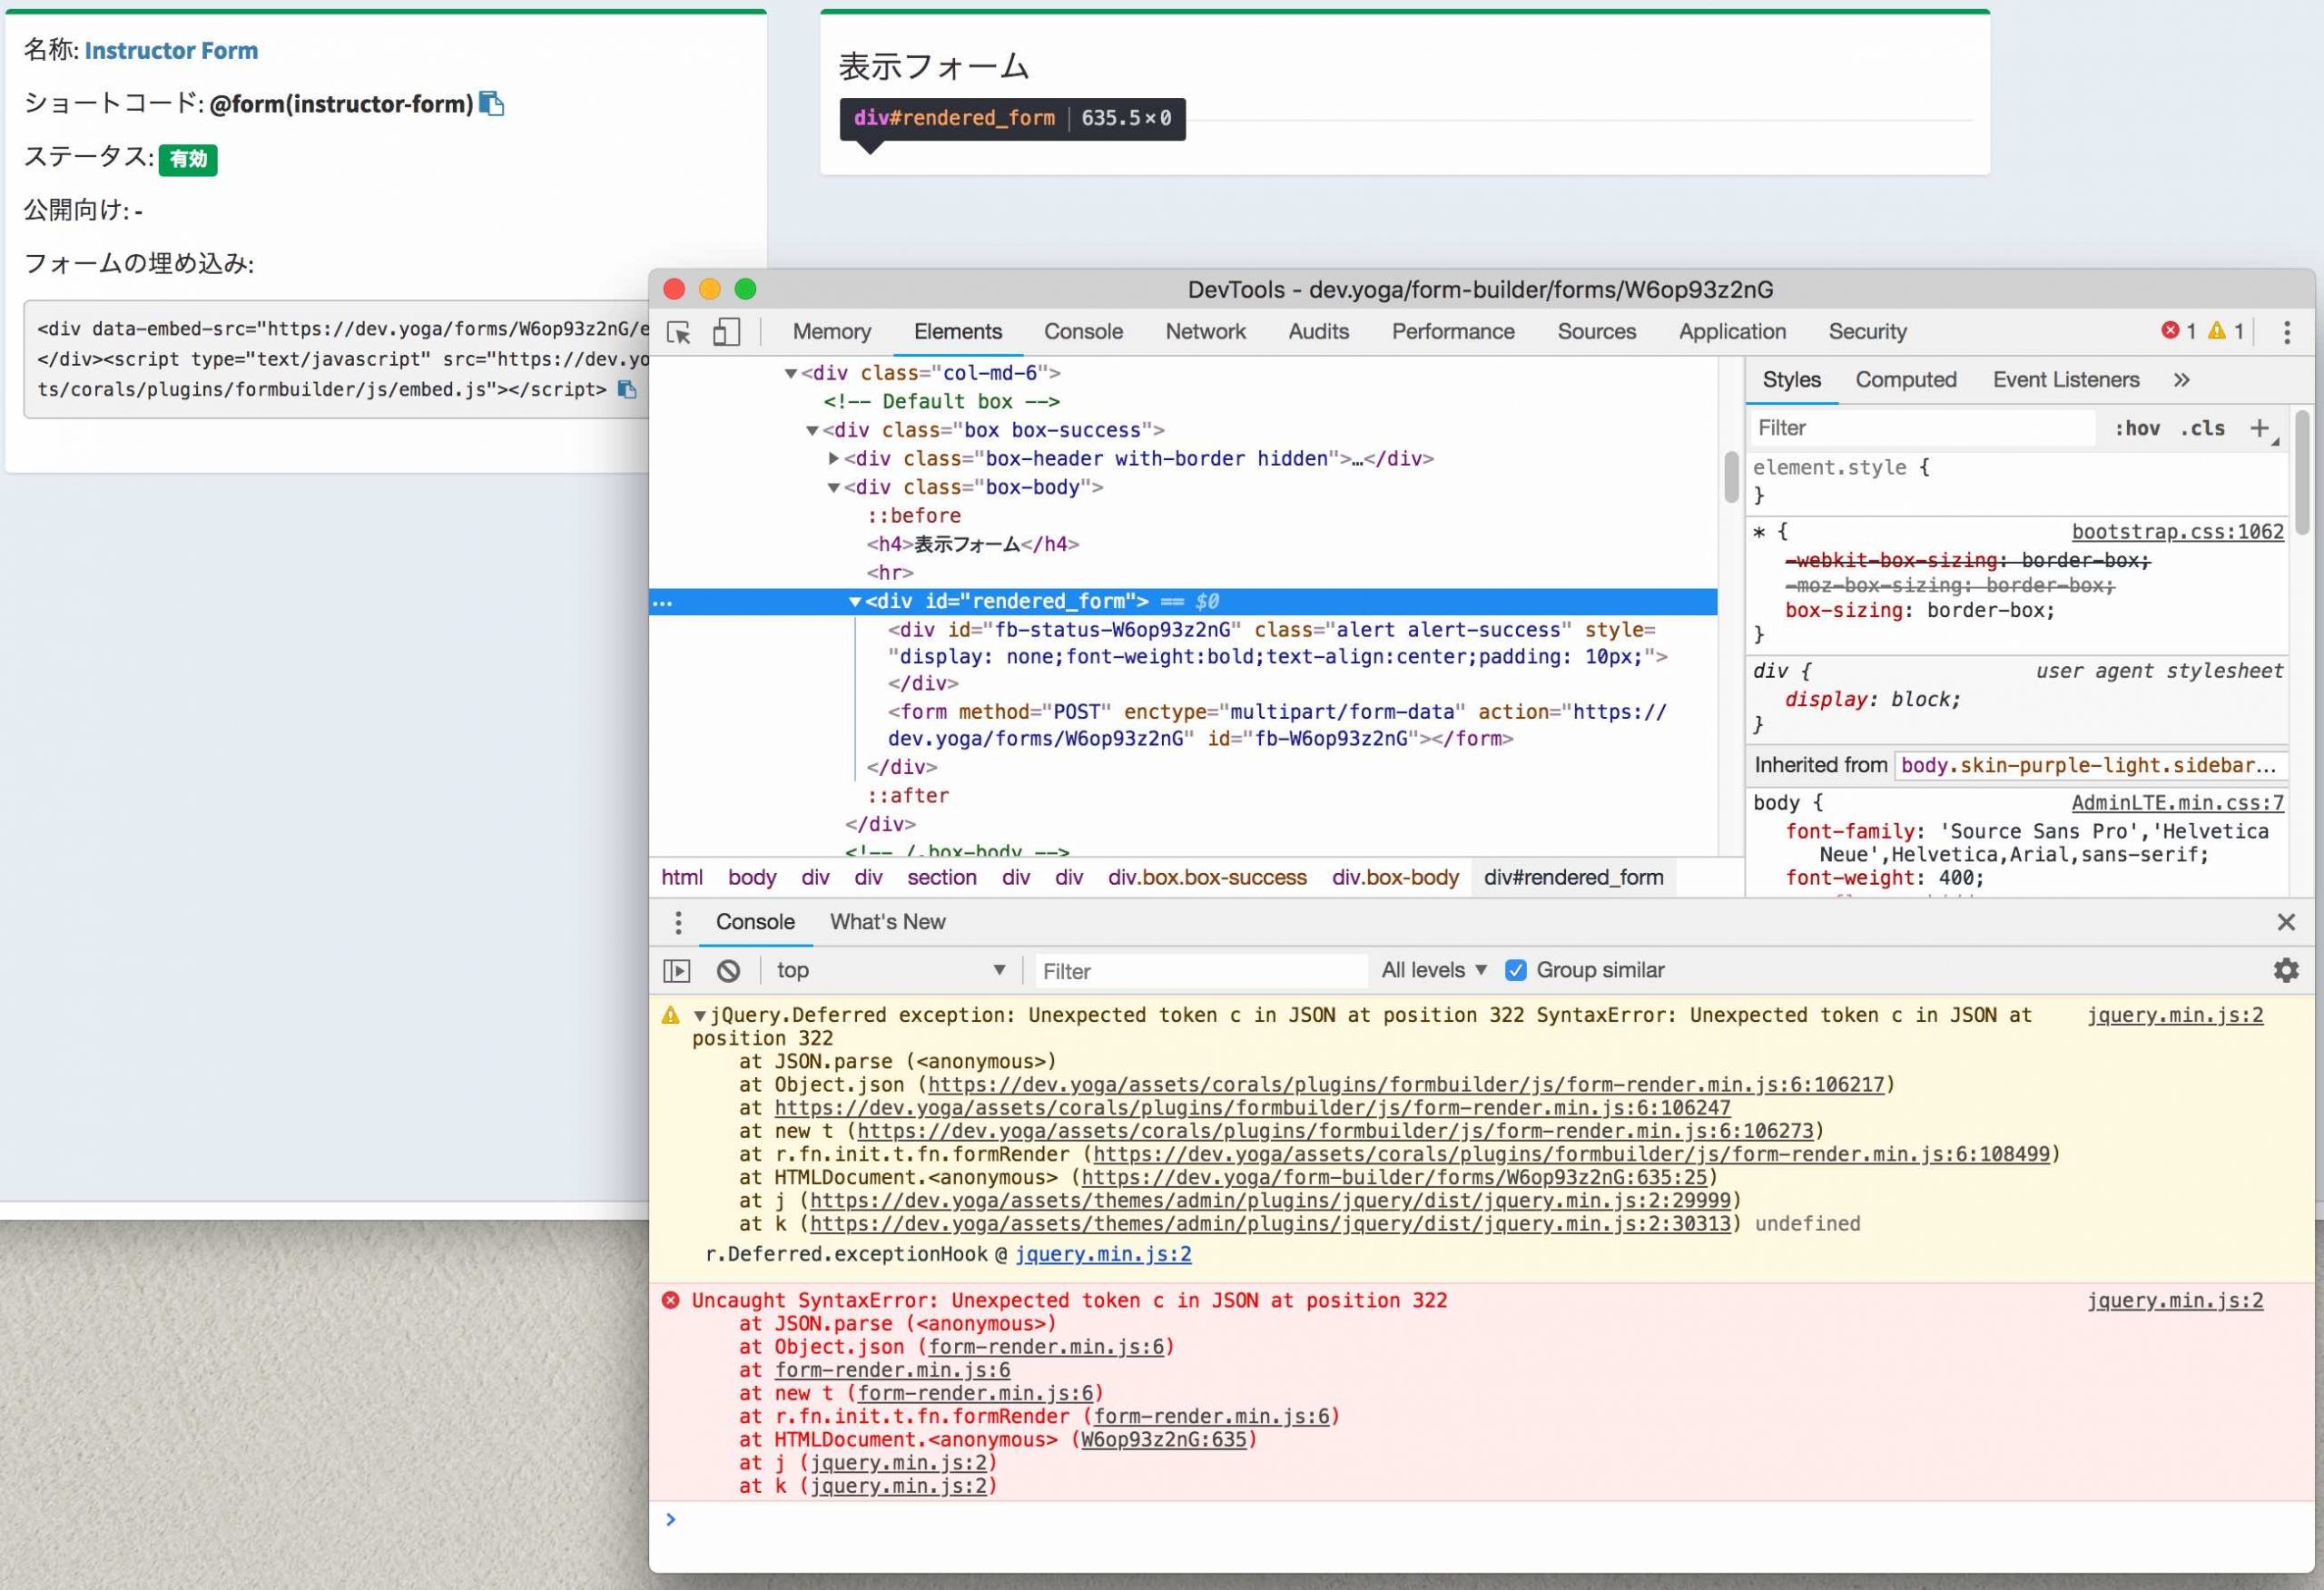The width and height of the screenshot is (2324, 1590).
Task: Toggle Group similar checkbox
Action: (x=1516, y=970)
